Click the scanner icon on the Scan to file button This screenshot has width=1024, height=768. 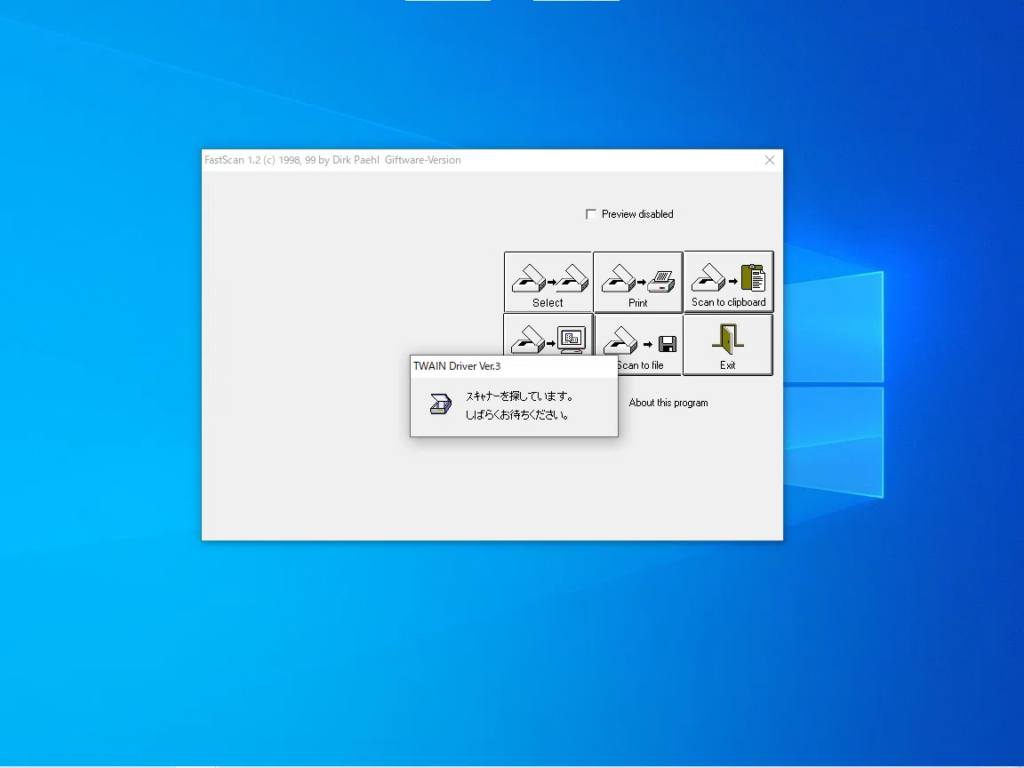pos(620,340)
